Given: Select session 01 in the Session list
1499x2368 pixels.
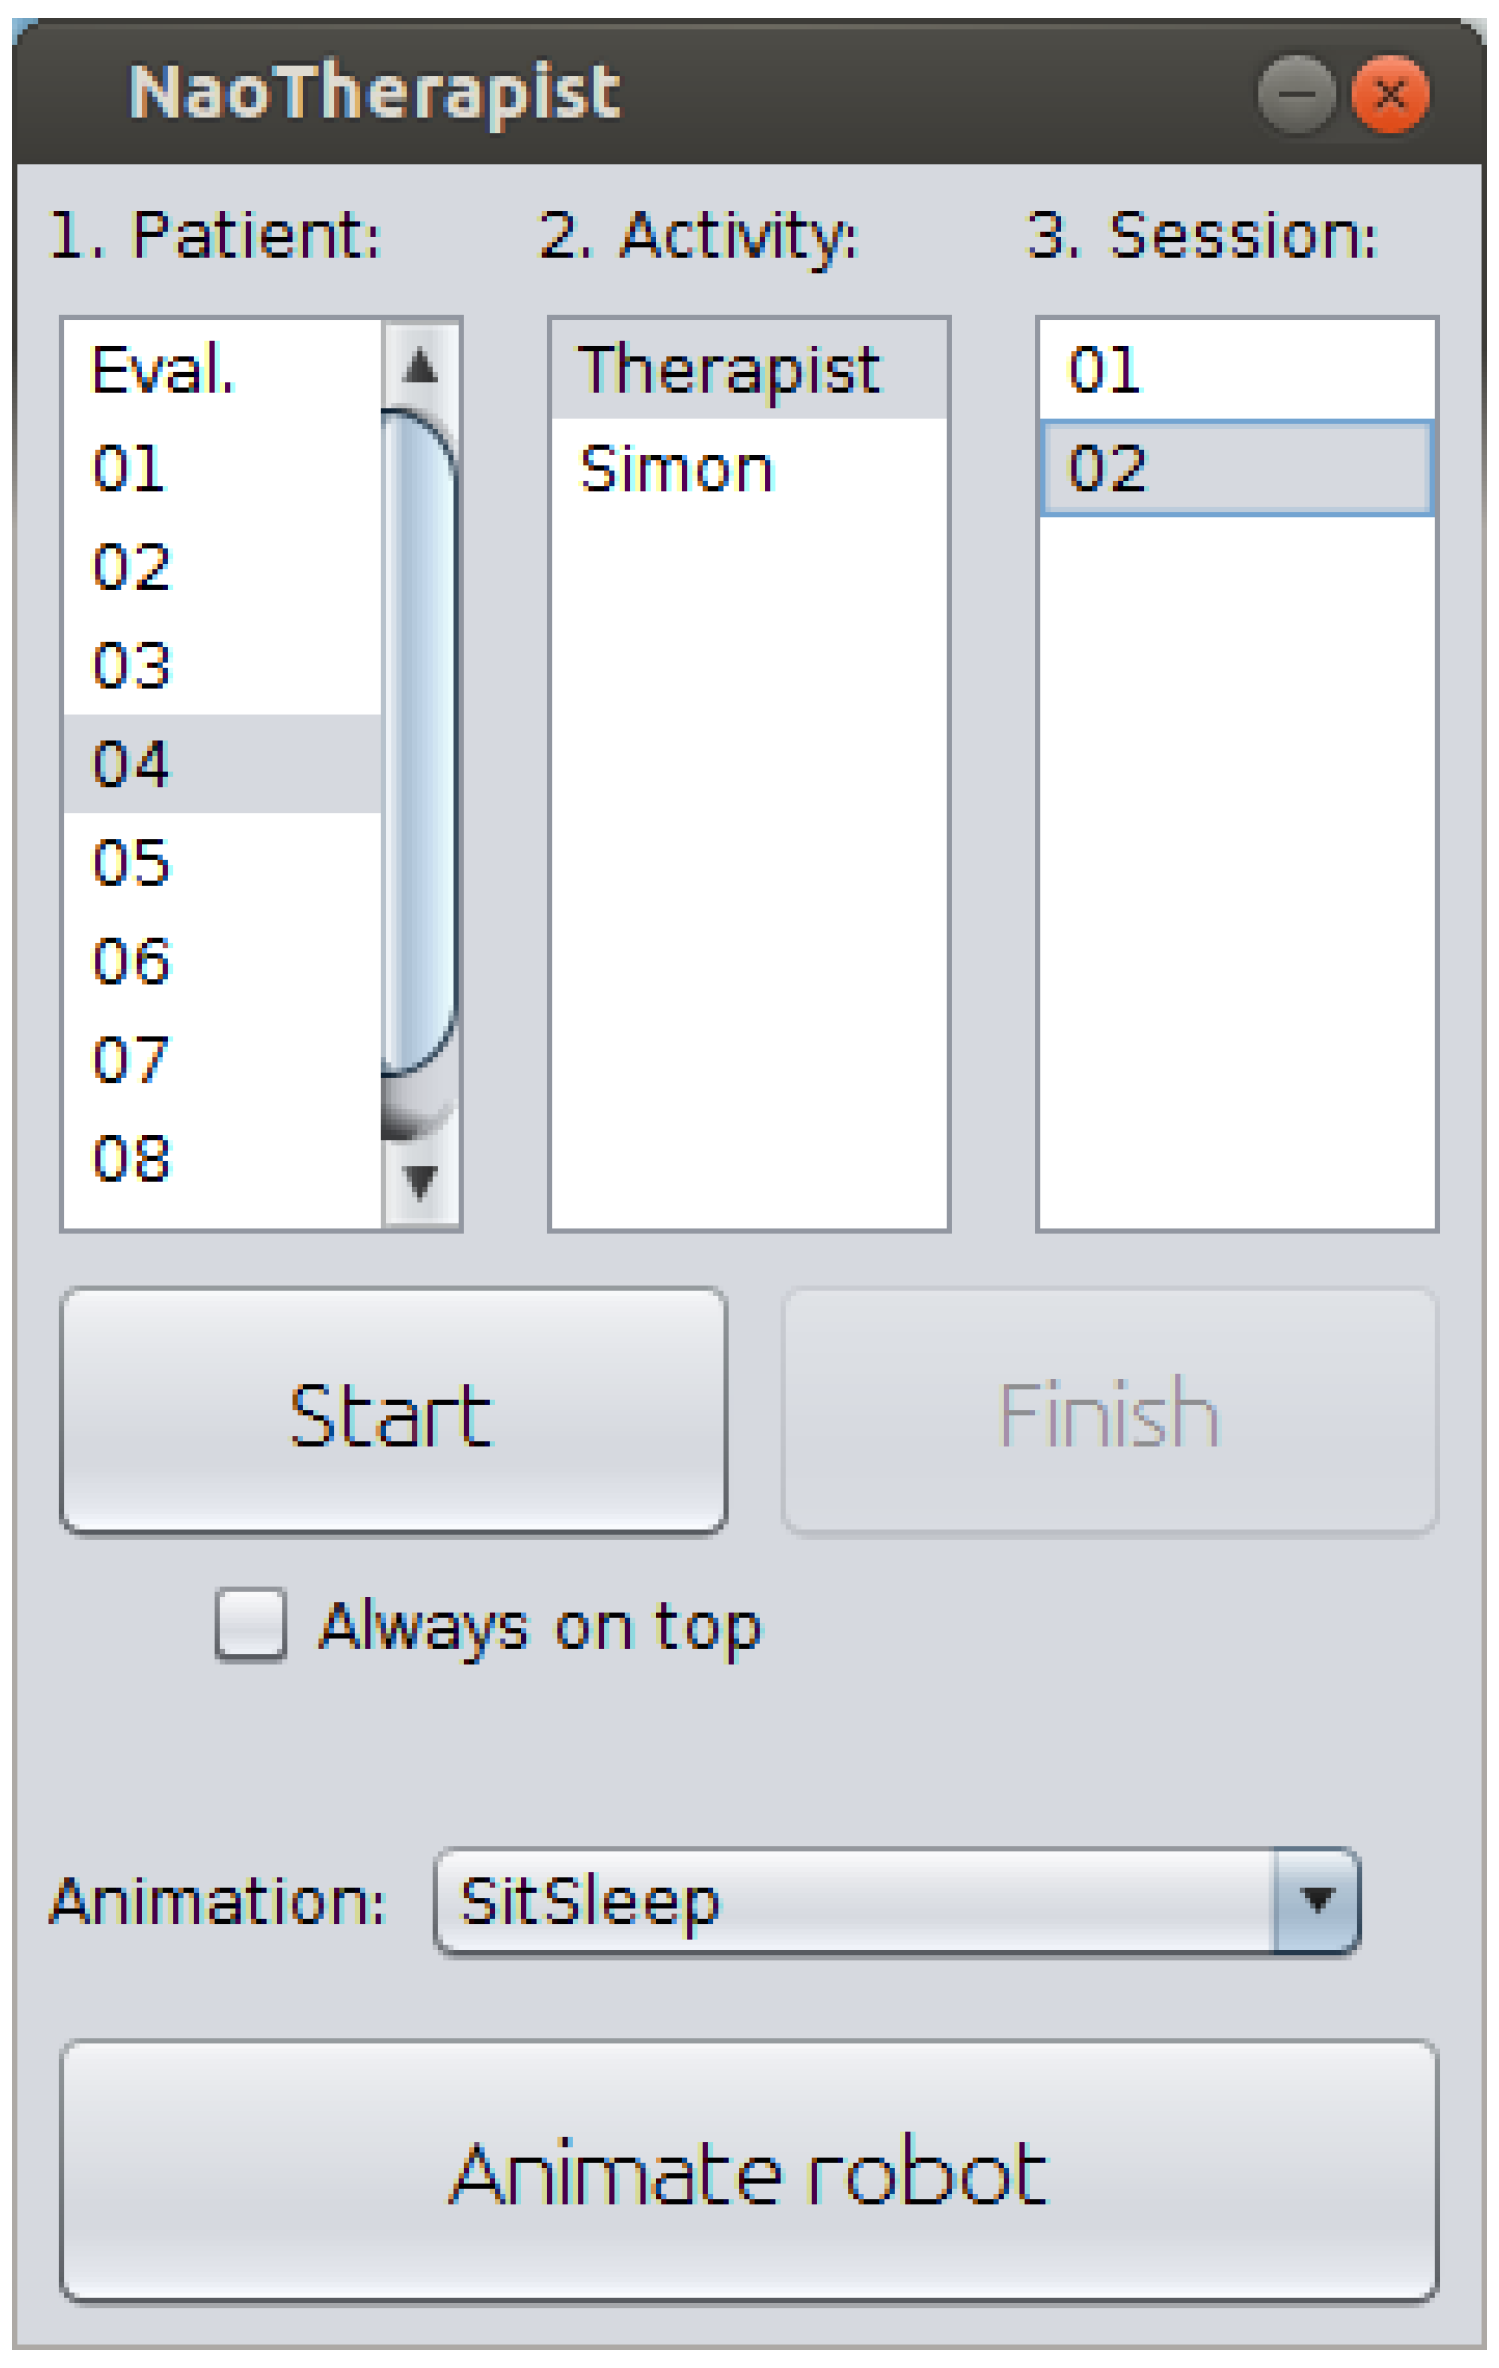Looking at the screenshot, I should click(x=1236, y=369).
